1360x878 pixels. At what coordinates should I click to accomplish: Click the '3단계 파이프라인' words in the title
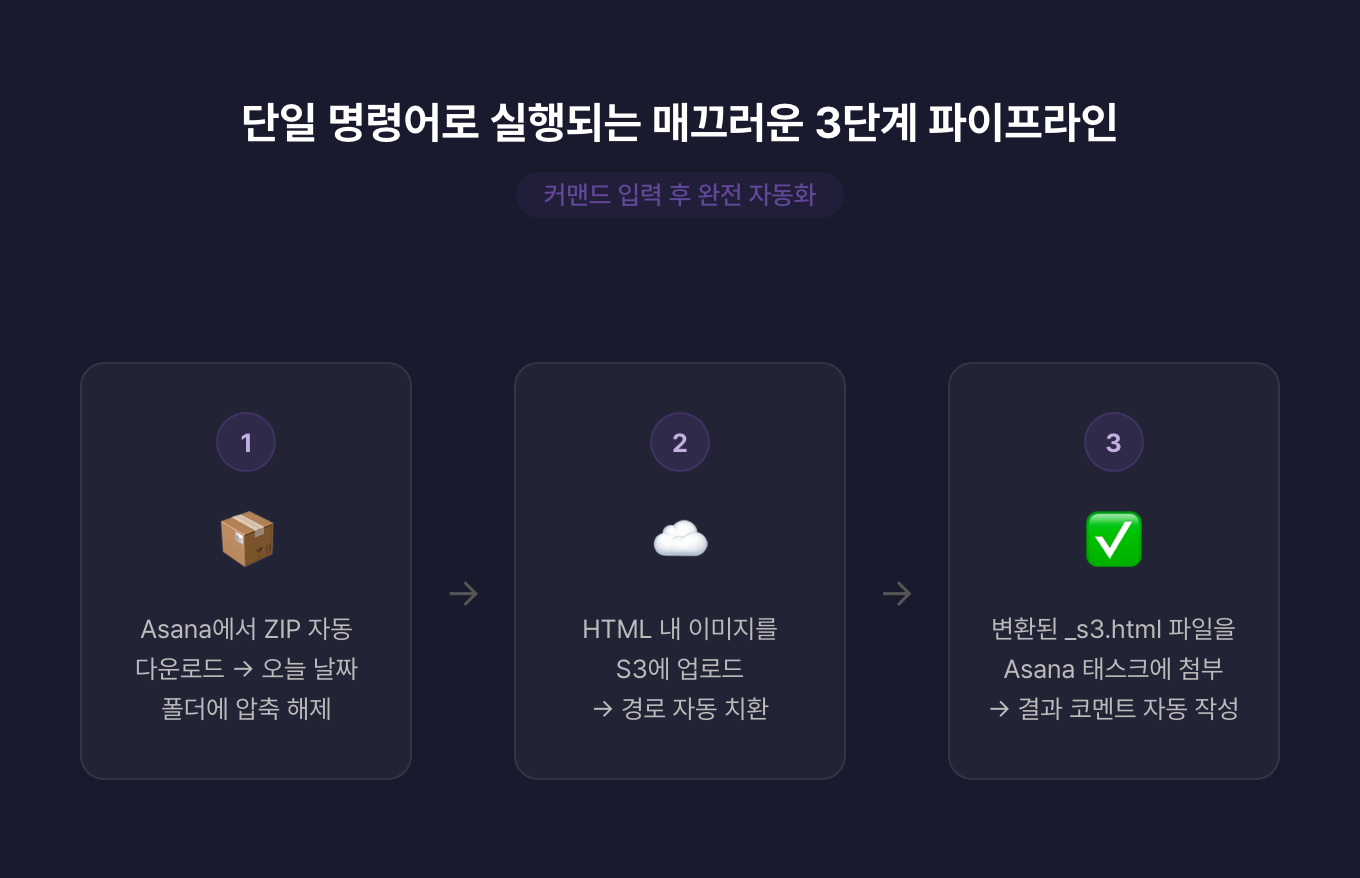[966, 123]
